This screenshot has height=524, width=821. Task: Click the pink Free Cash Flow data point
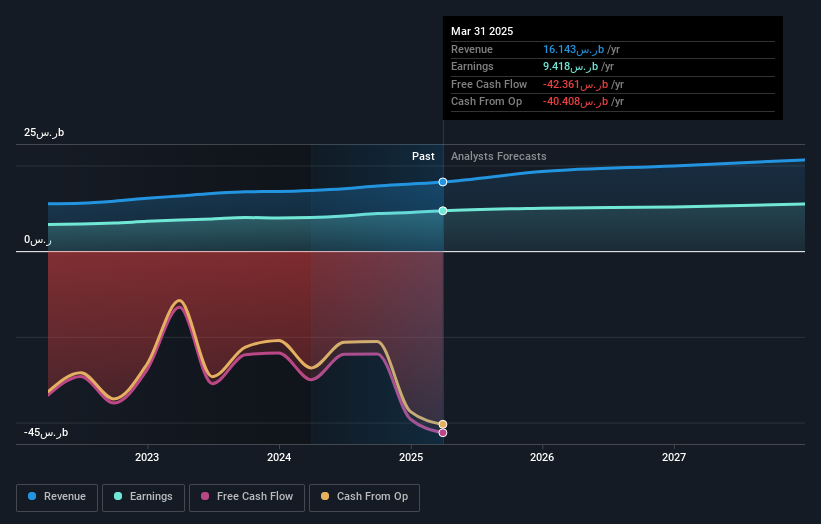[x=443, y=433]
